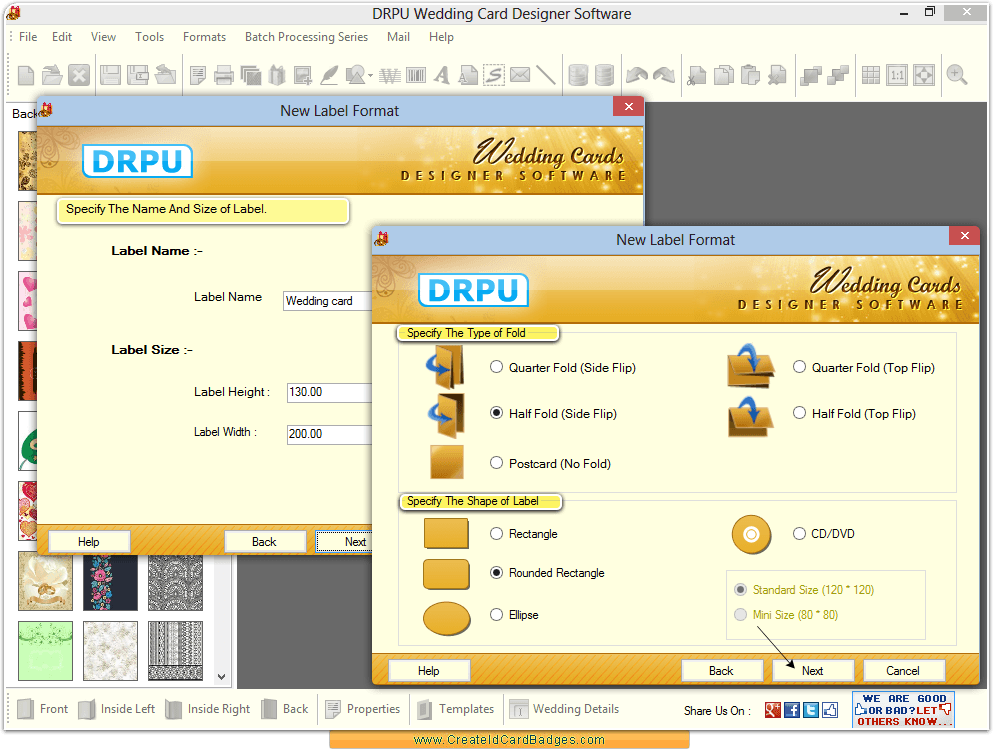Click the Label Height input field
Image resolution: width=993 pixels, height=750 pixels.
[329, 392]
